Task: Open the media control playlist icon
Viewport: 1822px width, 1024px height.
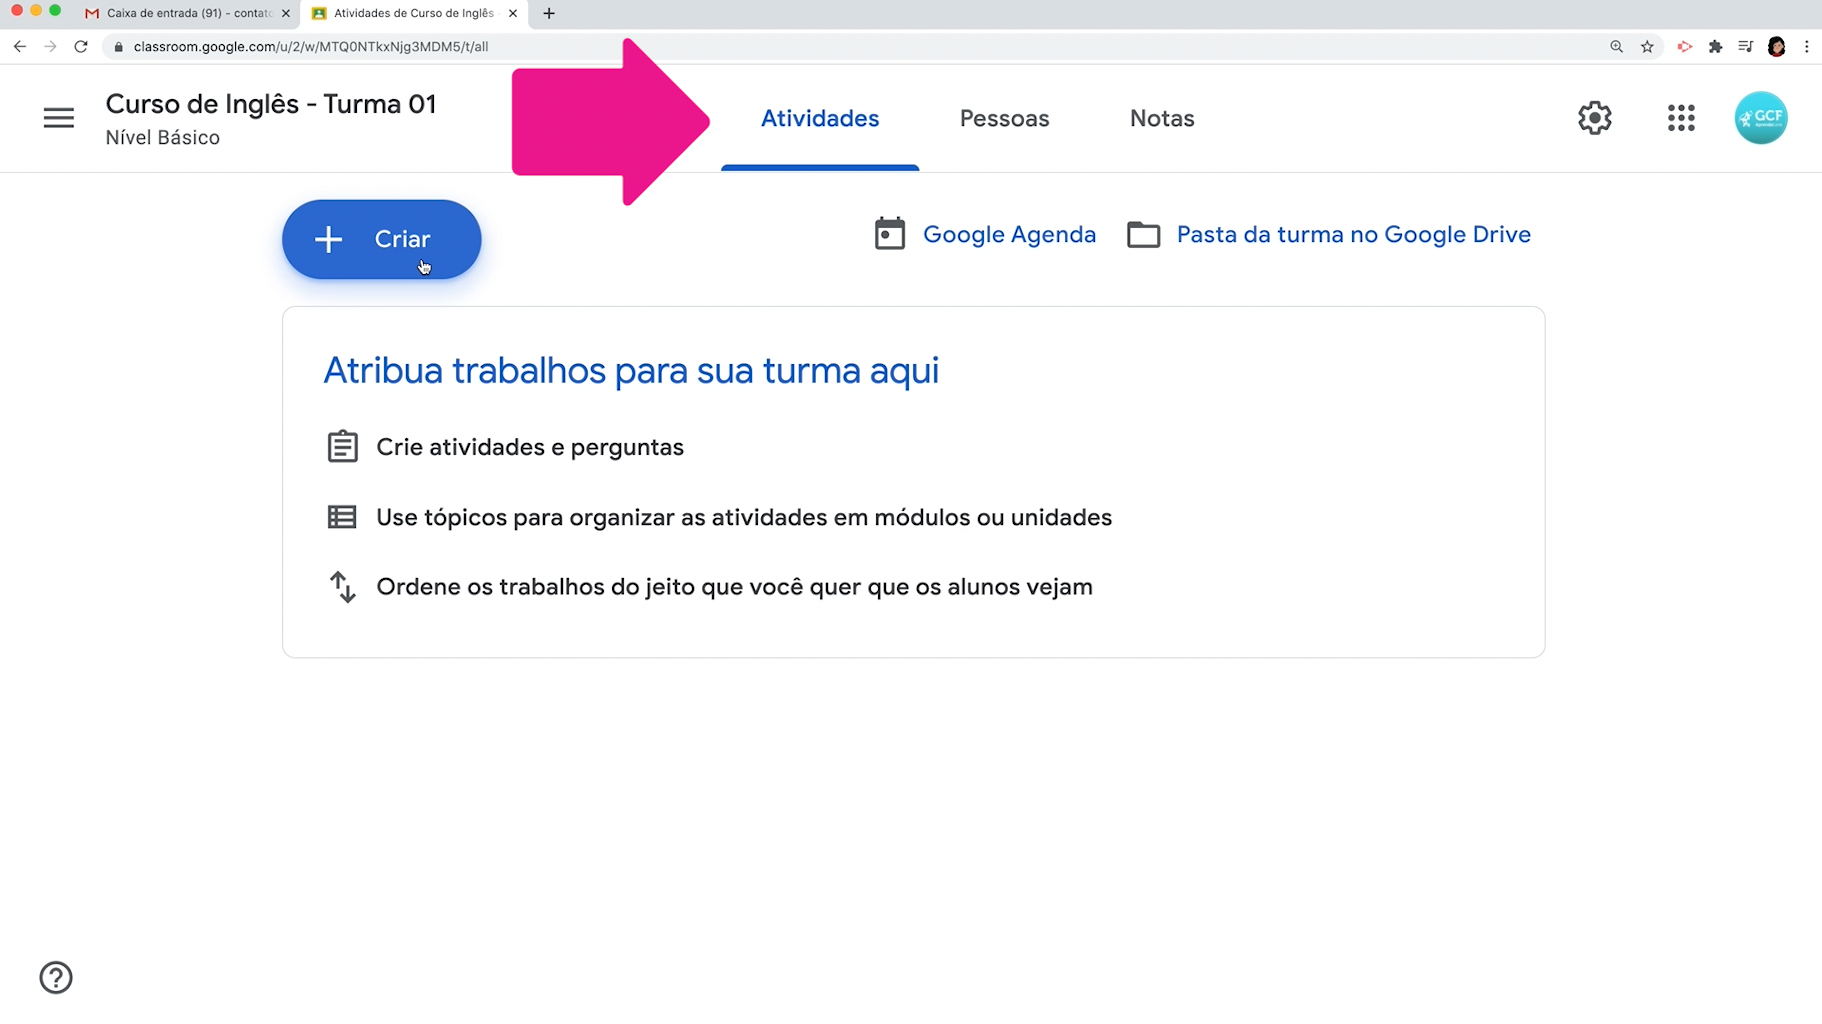Action: 1745,46
